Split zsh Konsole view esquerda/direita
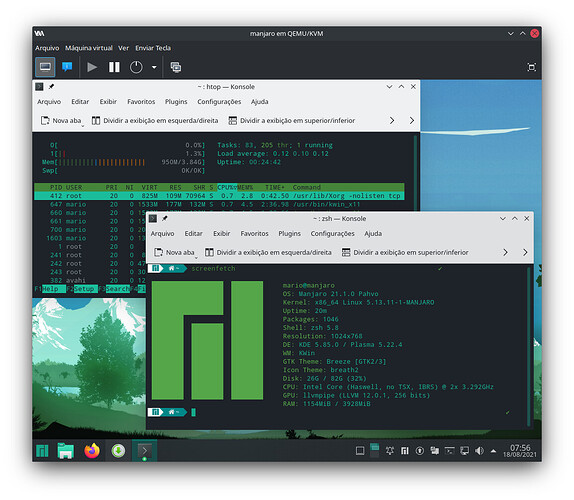Viewport: 574px width, 500px height. point(268,252)
